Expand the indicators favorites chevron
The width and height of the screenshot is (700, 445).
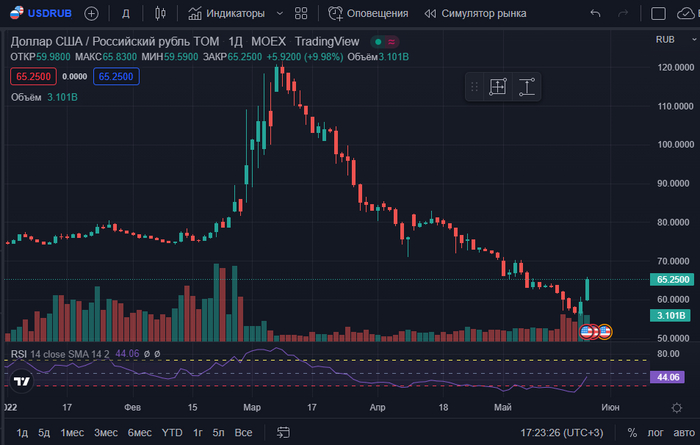tap(280, 13)
